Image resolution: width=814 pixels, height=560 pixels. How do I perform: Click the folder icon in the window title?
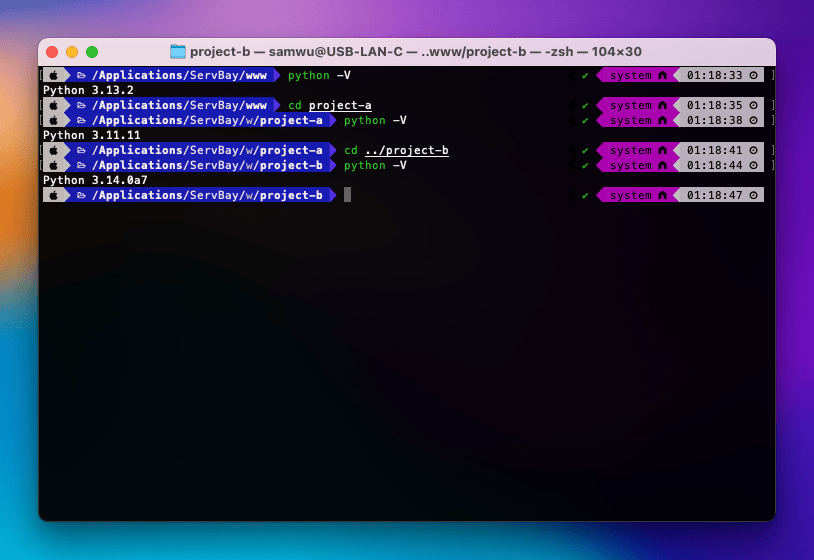coord(178,51)
